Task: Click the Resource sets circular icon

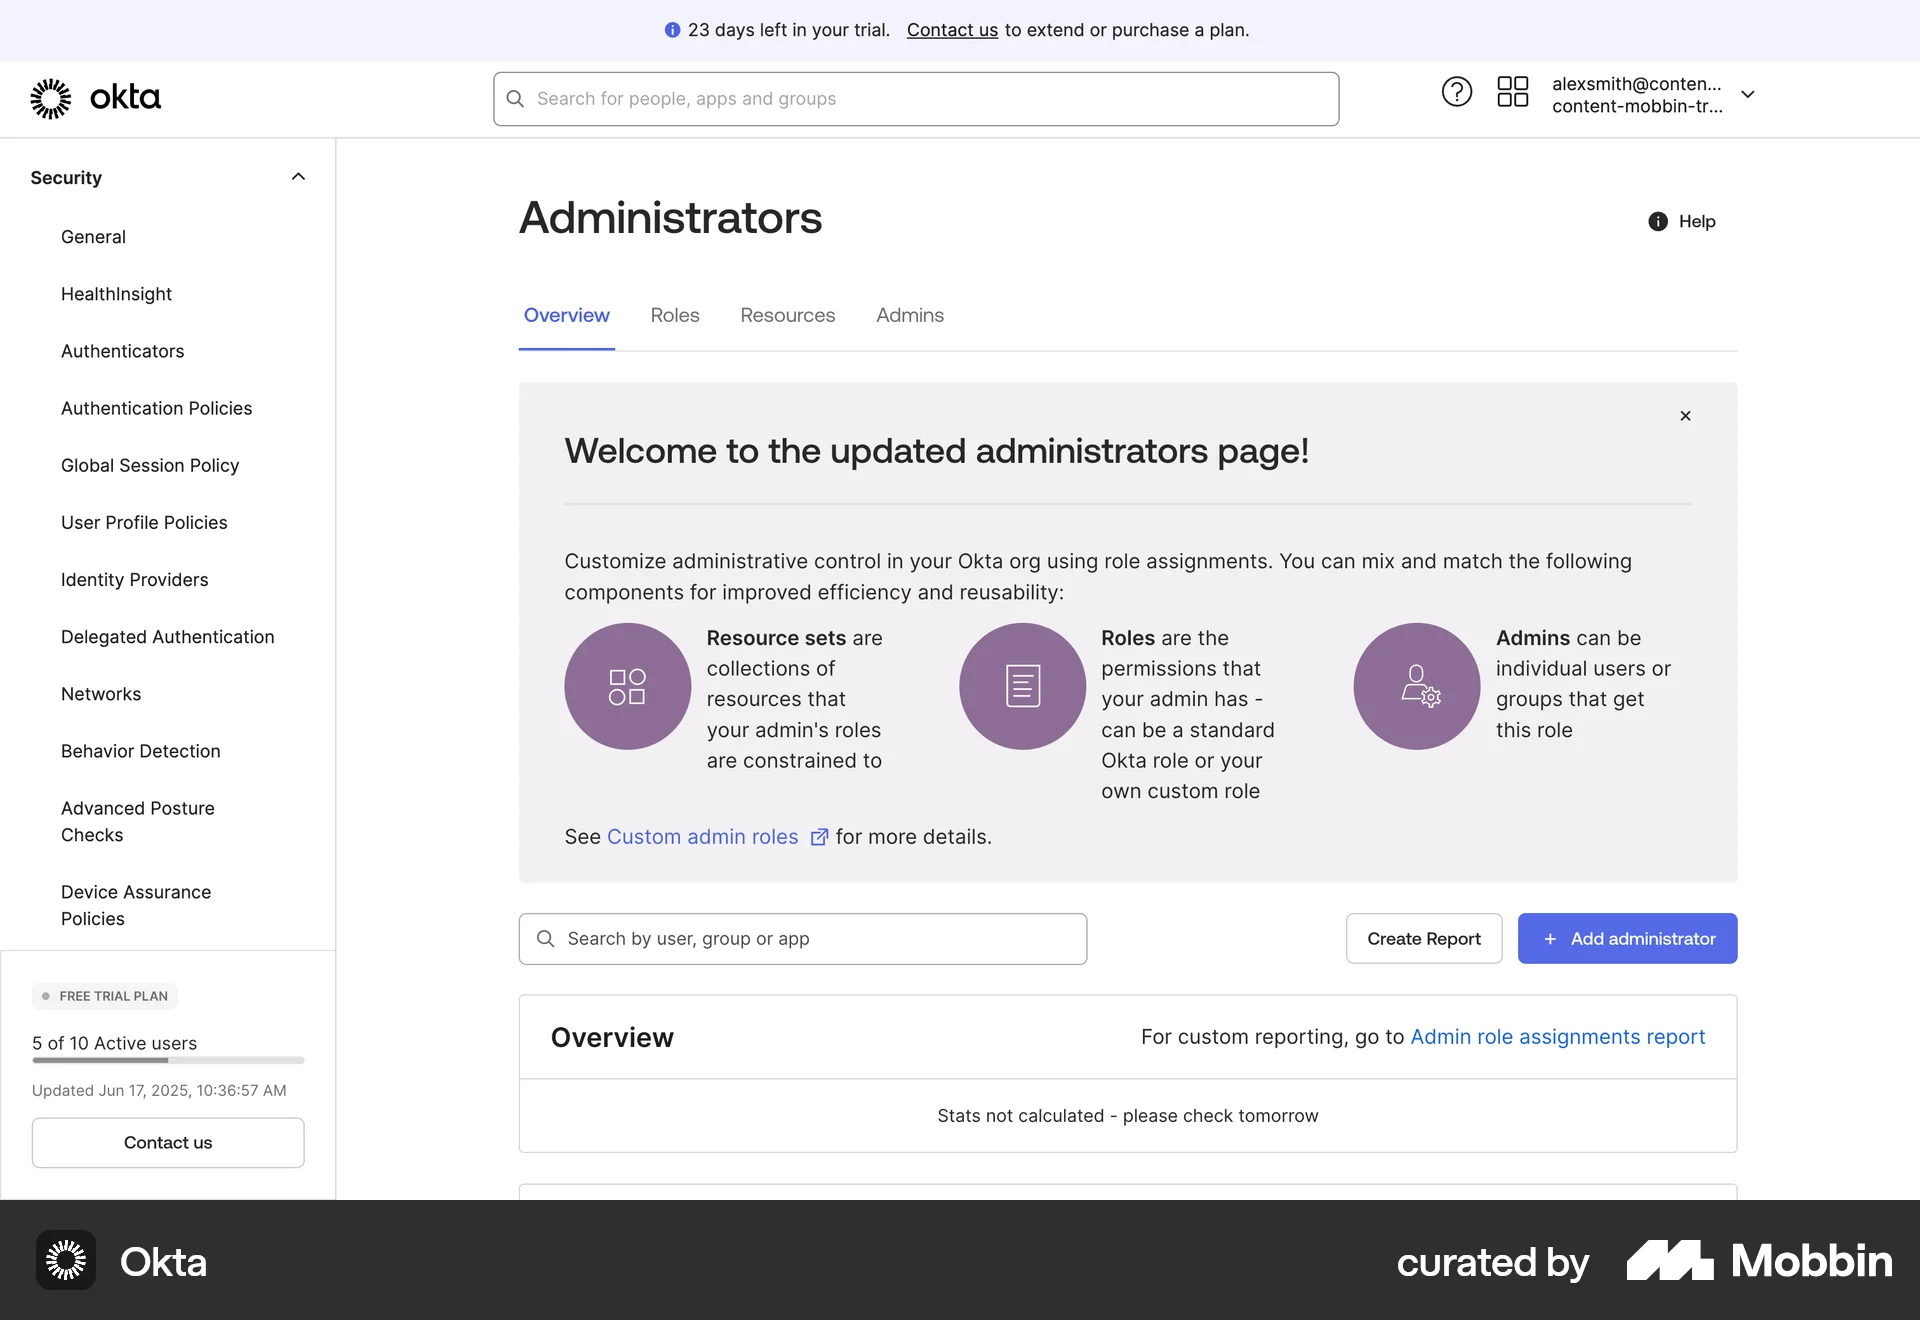Action: [626, 686]
